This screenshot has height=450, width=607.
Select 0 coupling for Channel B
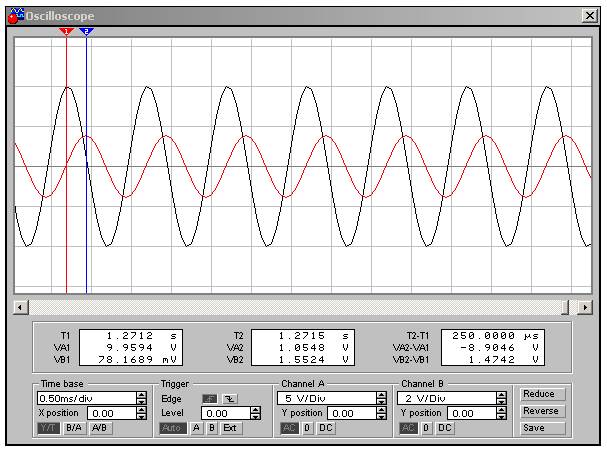pos(427,428)
